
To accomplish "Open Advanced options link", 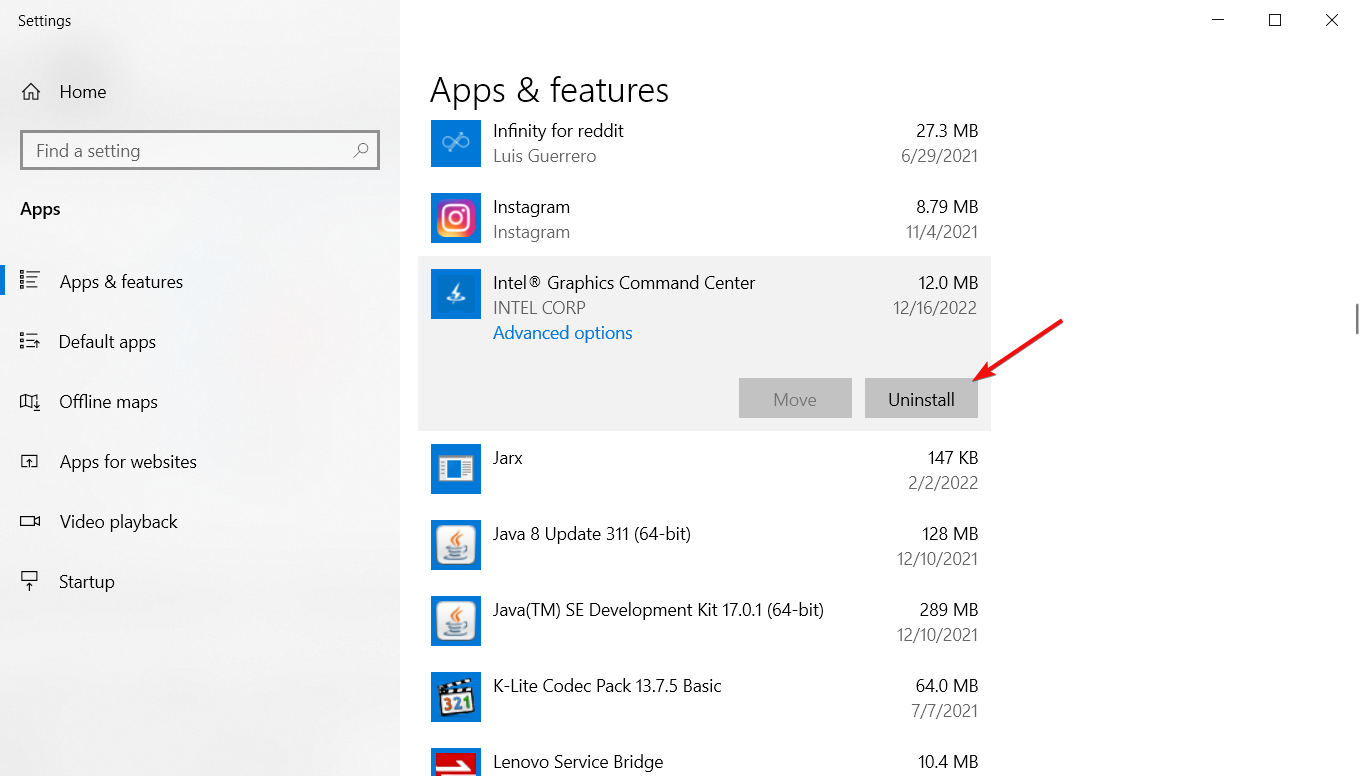I will pos(563,333).
